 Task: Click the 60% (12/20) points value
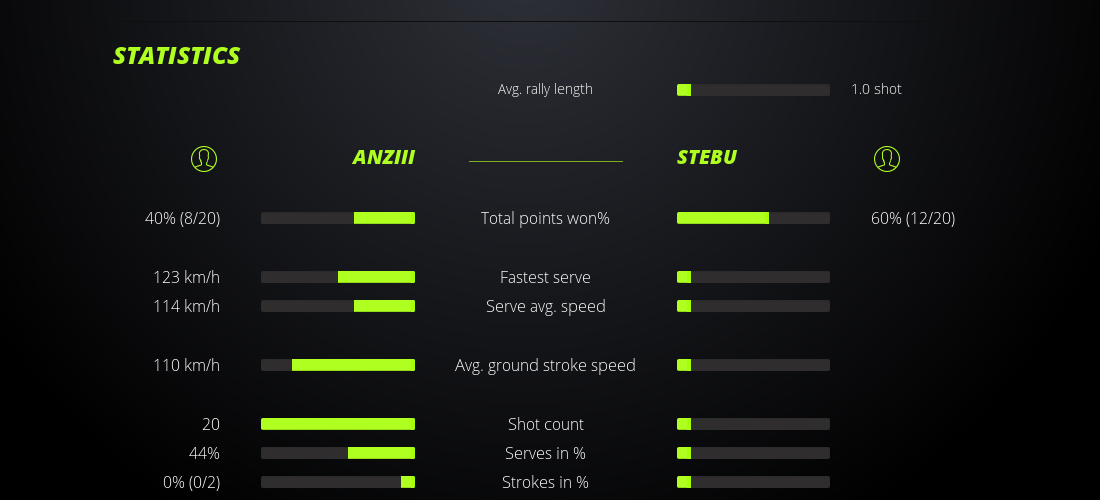[913, 218]
